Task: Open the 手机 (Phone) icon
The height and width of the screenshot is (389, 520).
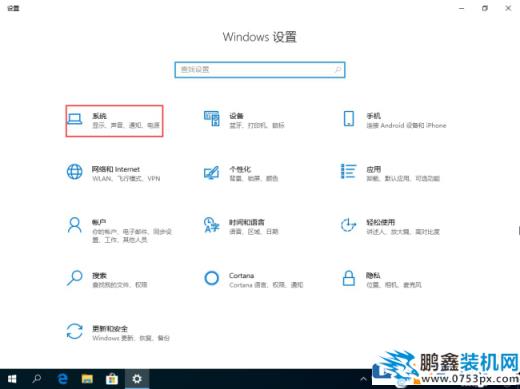Action: [349, 119]
